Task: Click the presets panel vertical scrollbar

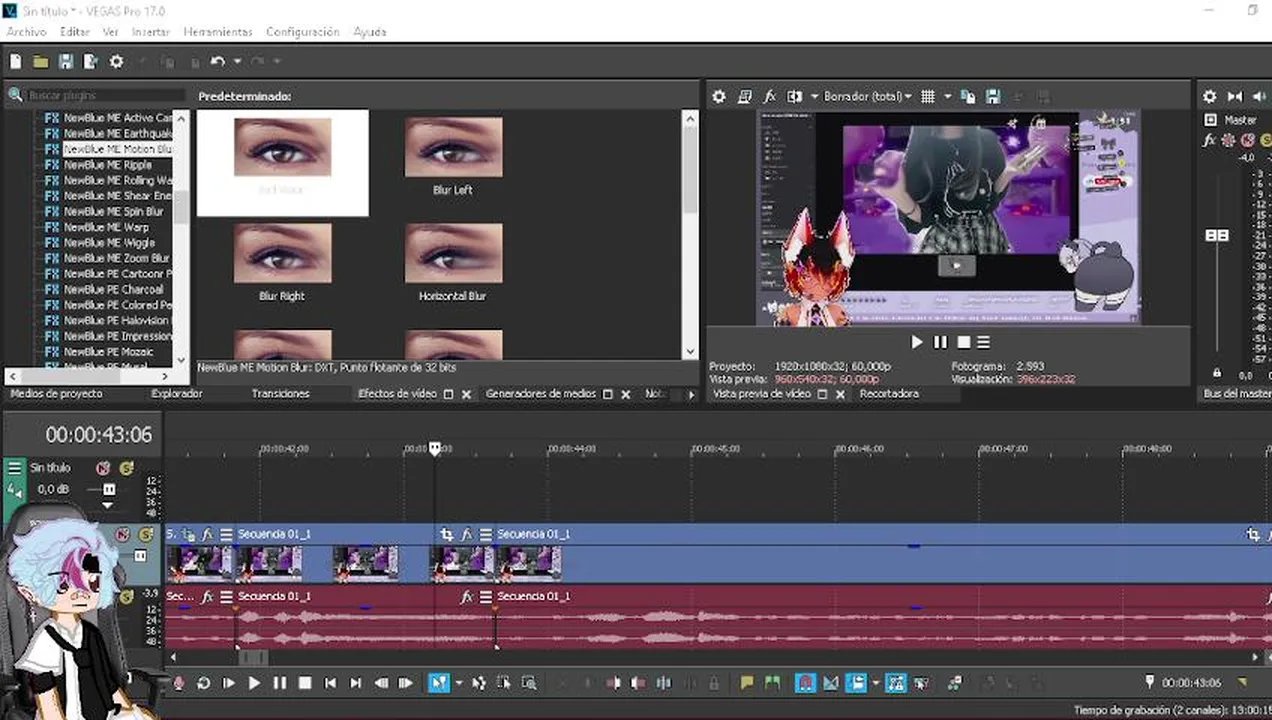Action: click(690, 234)
